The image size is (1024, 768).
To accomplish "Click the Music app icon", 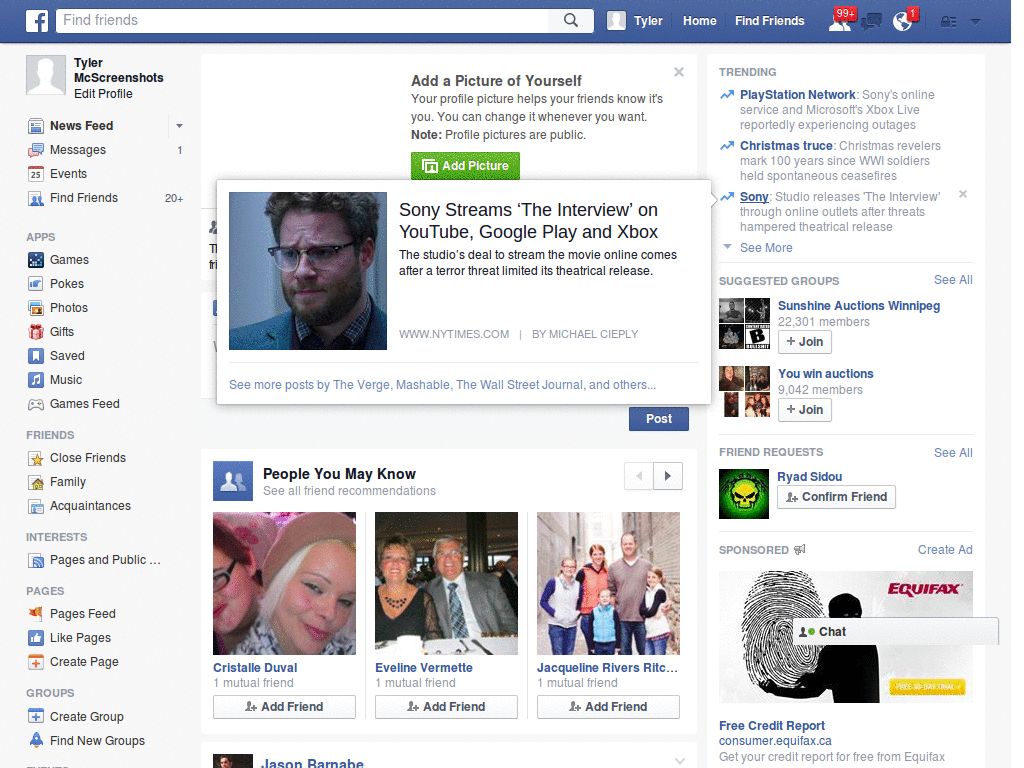I will click(x=36, y=380).
